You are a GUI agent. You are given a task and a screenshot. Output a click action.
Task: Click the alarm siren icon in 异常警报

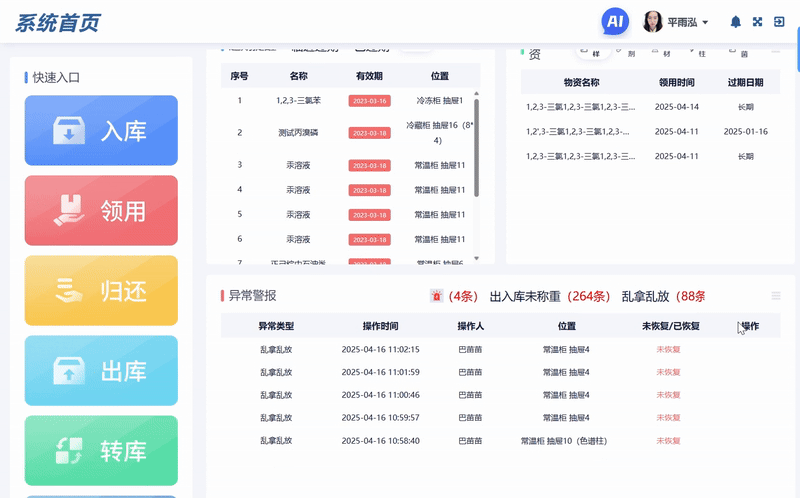tap(436, 296)
